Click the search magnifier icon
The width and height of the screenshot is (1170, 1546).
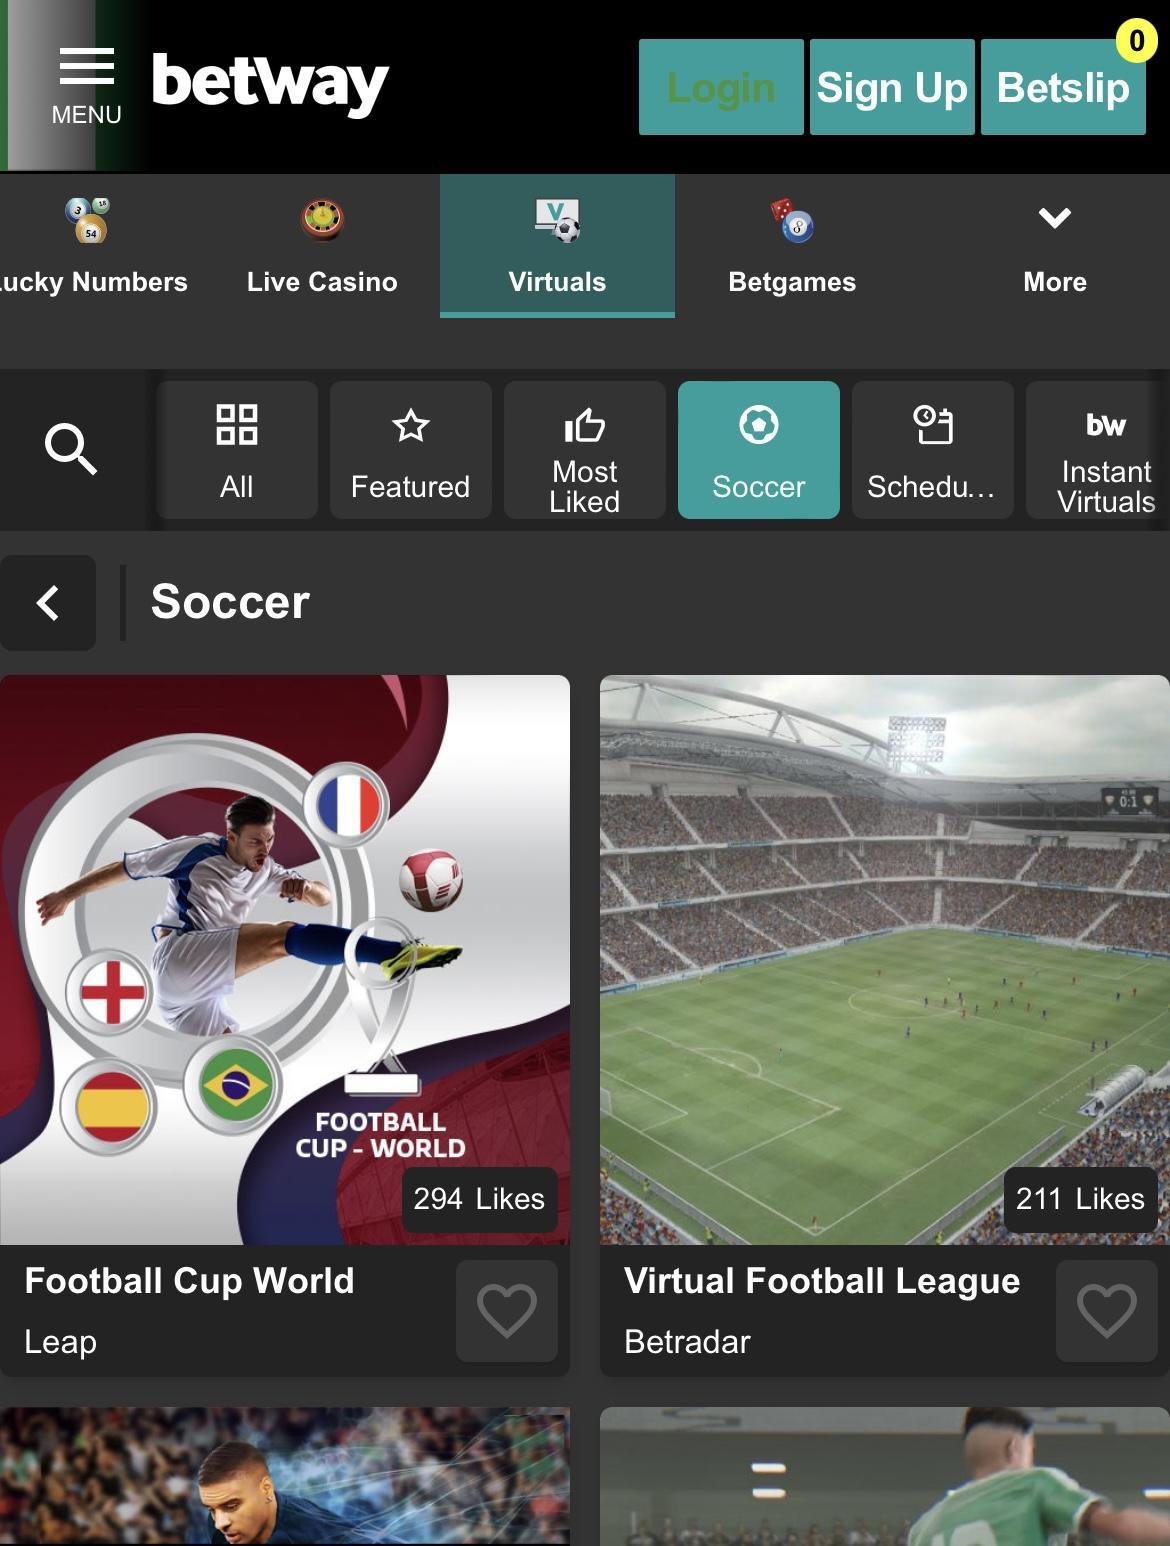coord(71,449)
